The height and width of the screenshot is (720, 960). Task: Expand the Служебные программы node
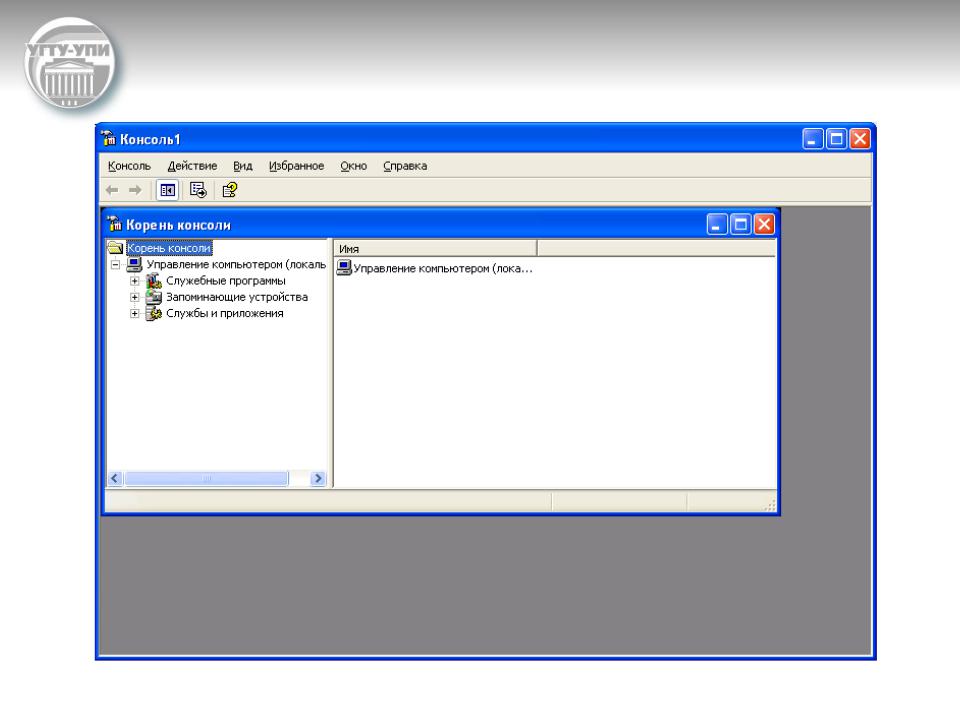[135, 281]
